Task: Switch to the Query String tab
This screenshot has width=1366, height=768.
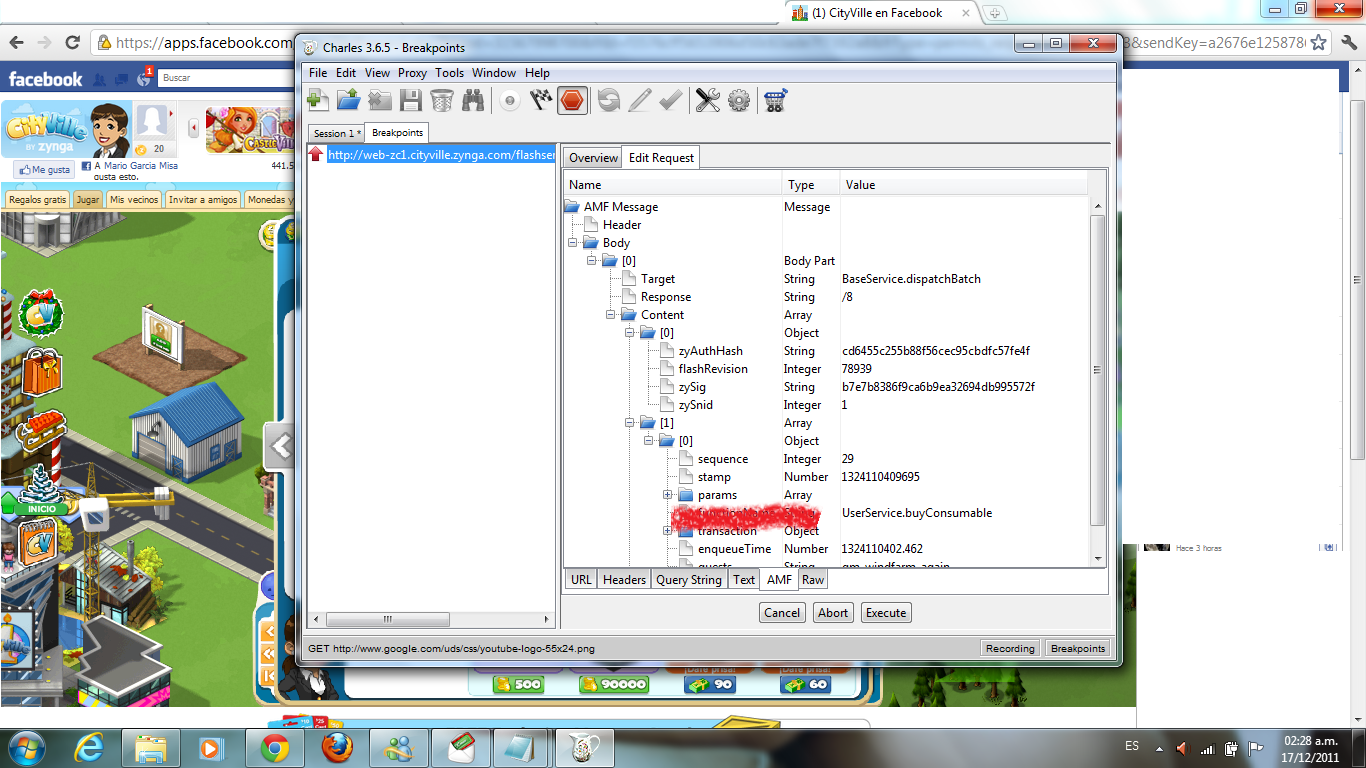Action: [689, 580]
